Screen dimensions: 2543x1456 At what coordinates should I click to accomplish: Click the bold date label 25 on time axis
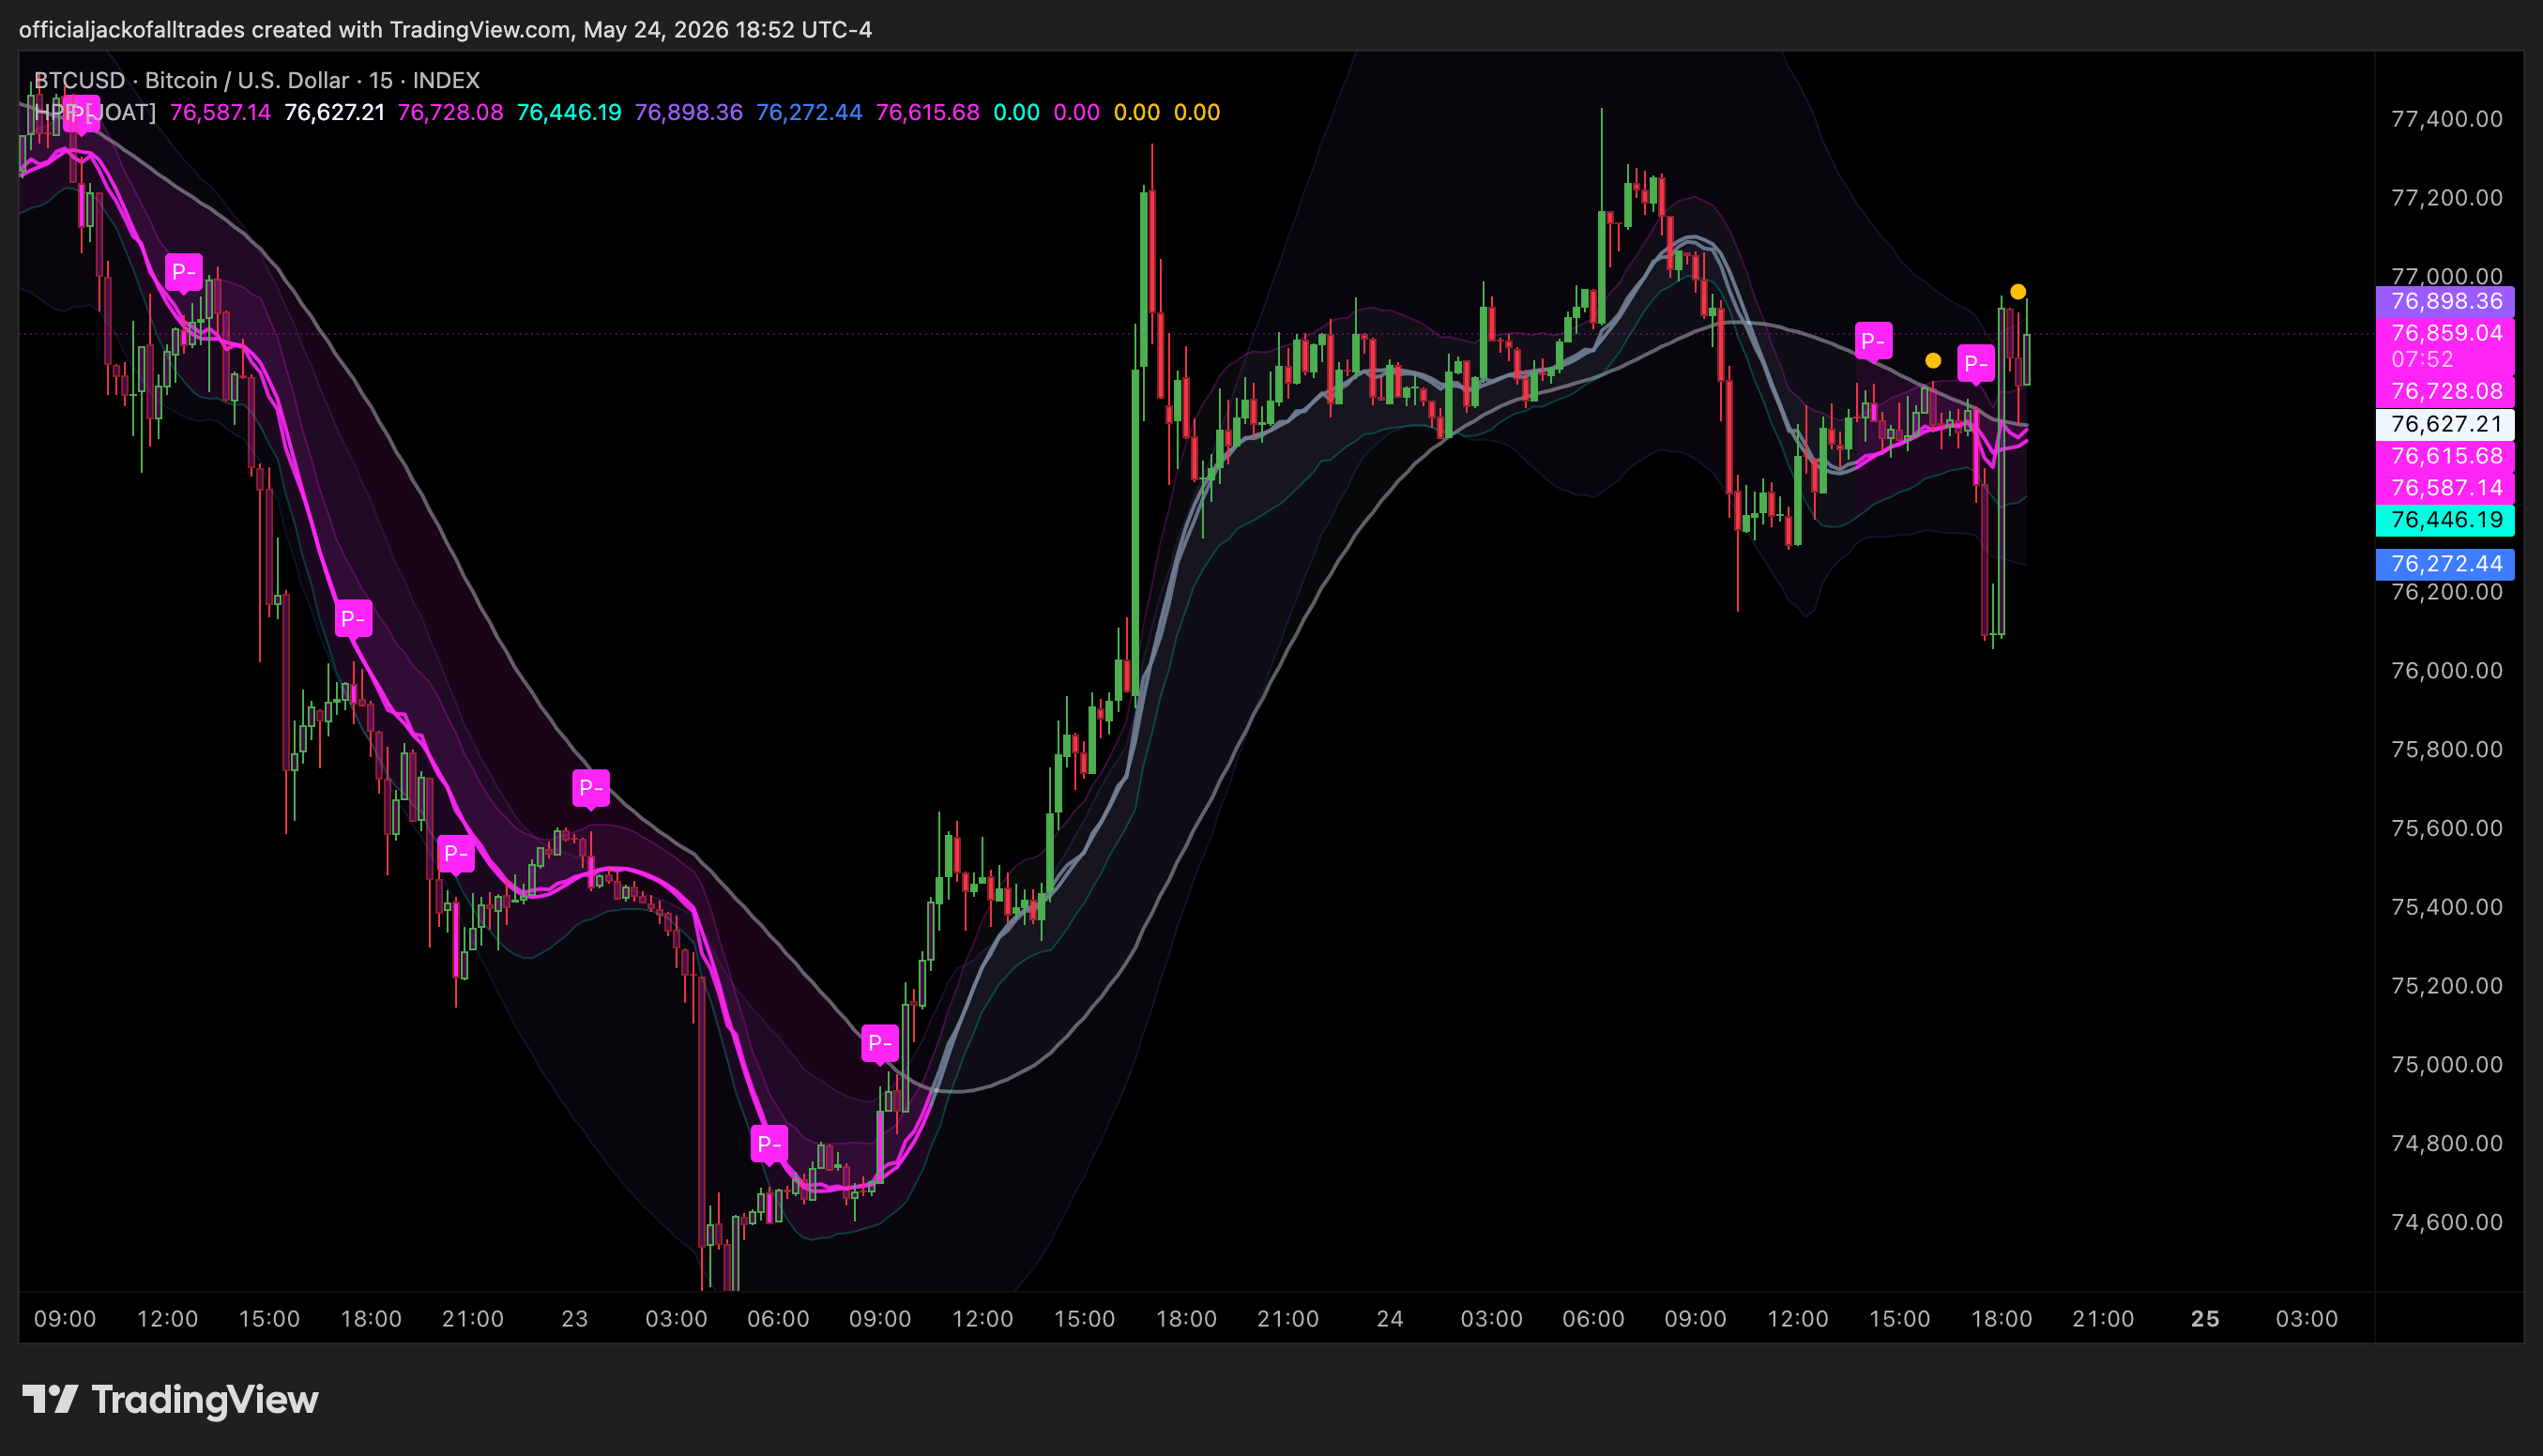tap(2205, 1319)
